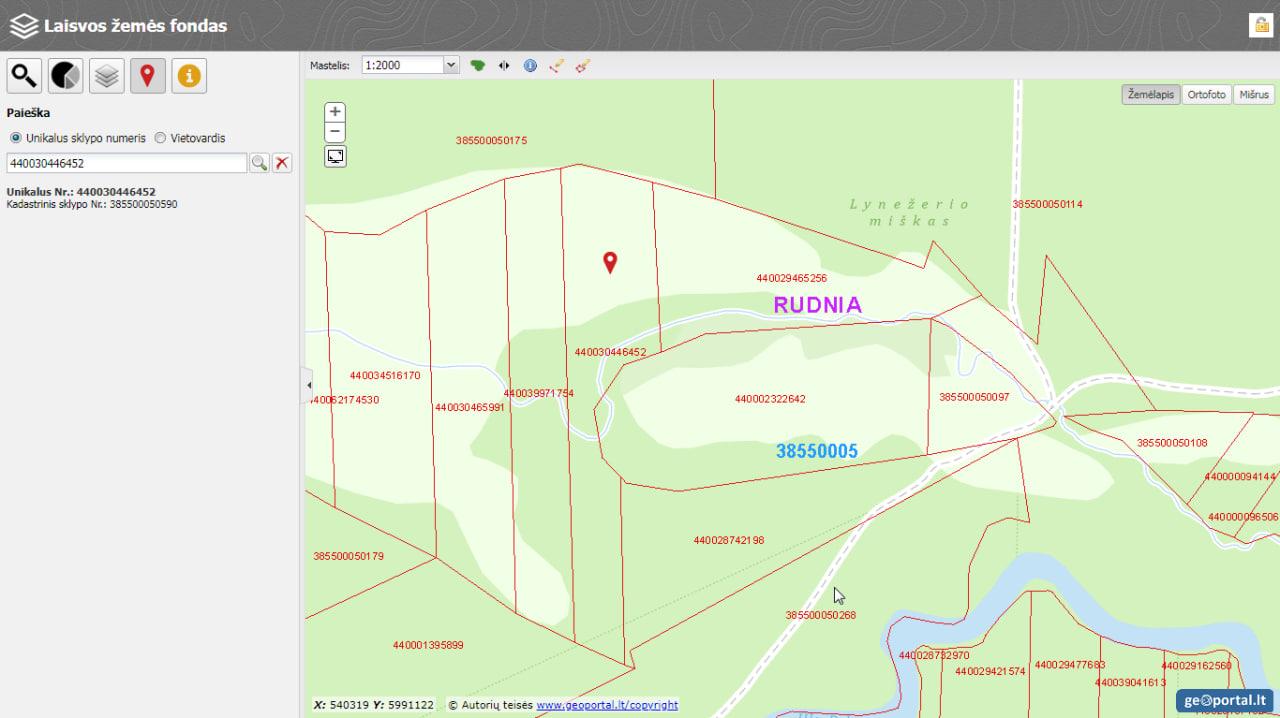Select the Vietovardis radio option
1280x718 pixels.
(x=160, y=138)
